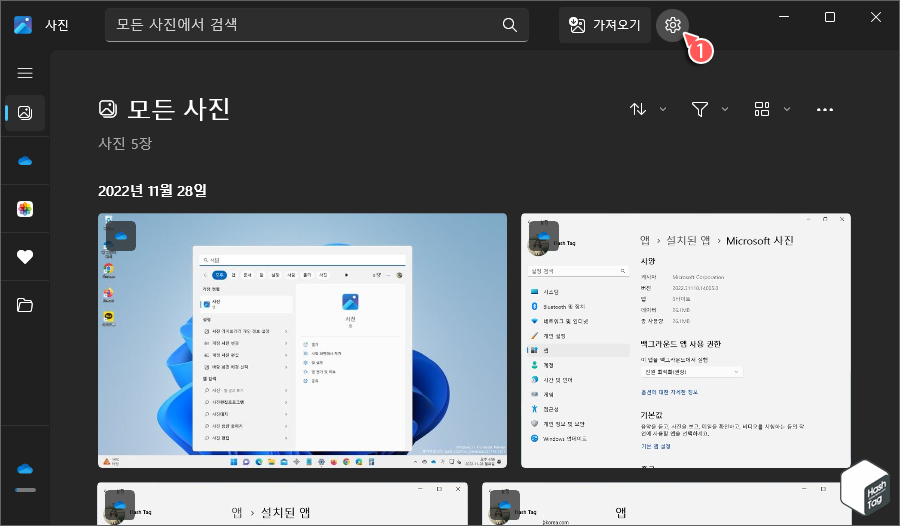This screenshot has width=900, height=526.
Task: Click the 2022년 11월 28일 date heading
Action: click(152, 191)
